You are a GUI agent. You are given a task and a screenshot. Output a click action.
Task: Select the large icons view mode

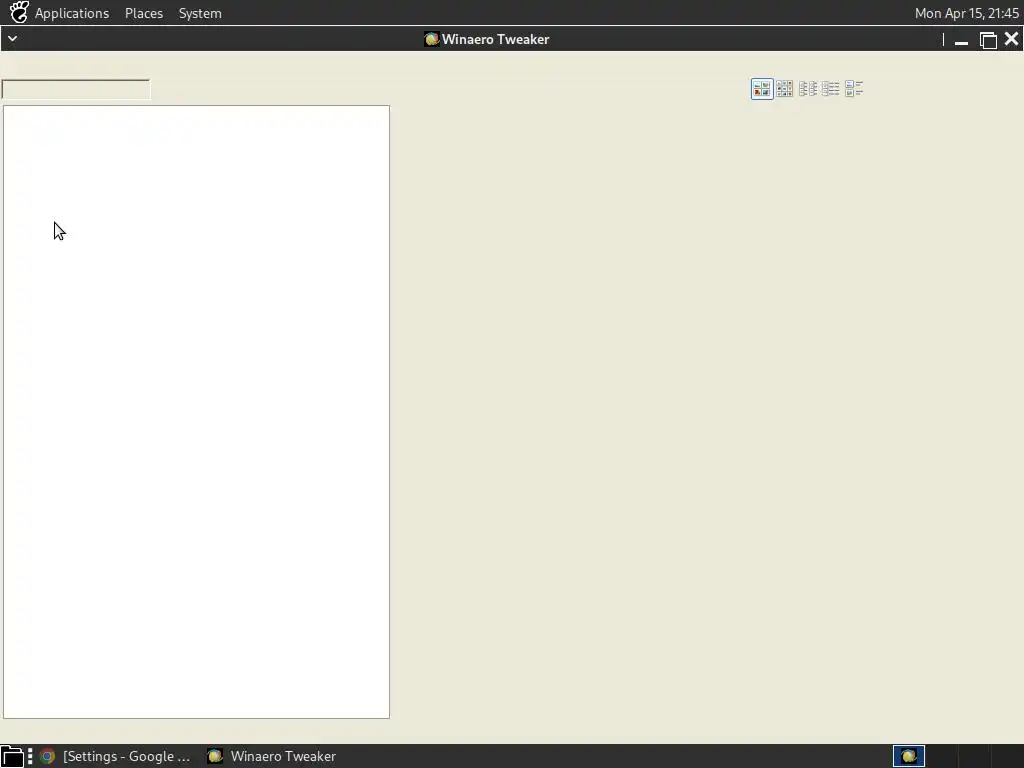pos(761,89)
